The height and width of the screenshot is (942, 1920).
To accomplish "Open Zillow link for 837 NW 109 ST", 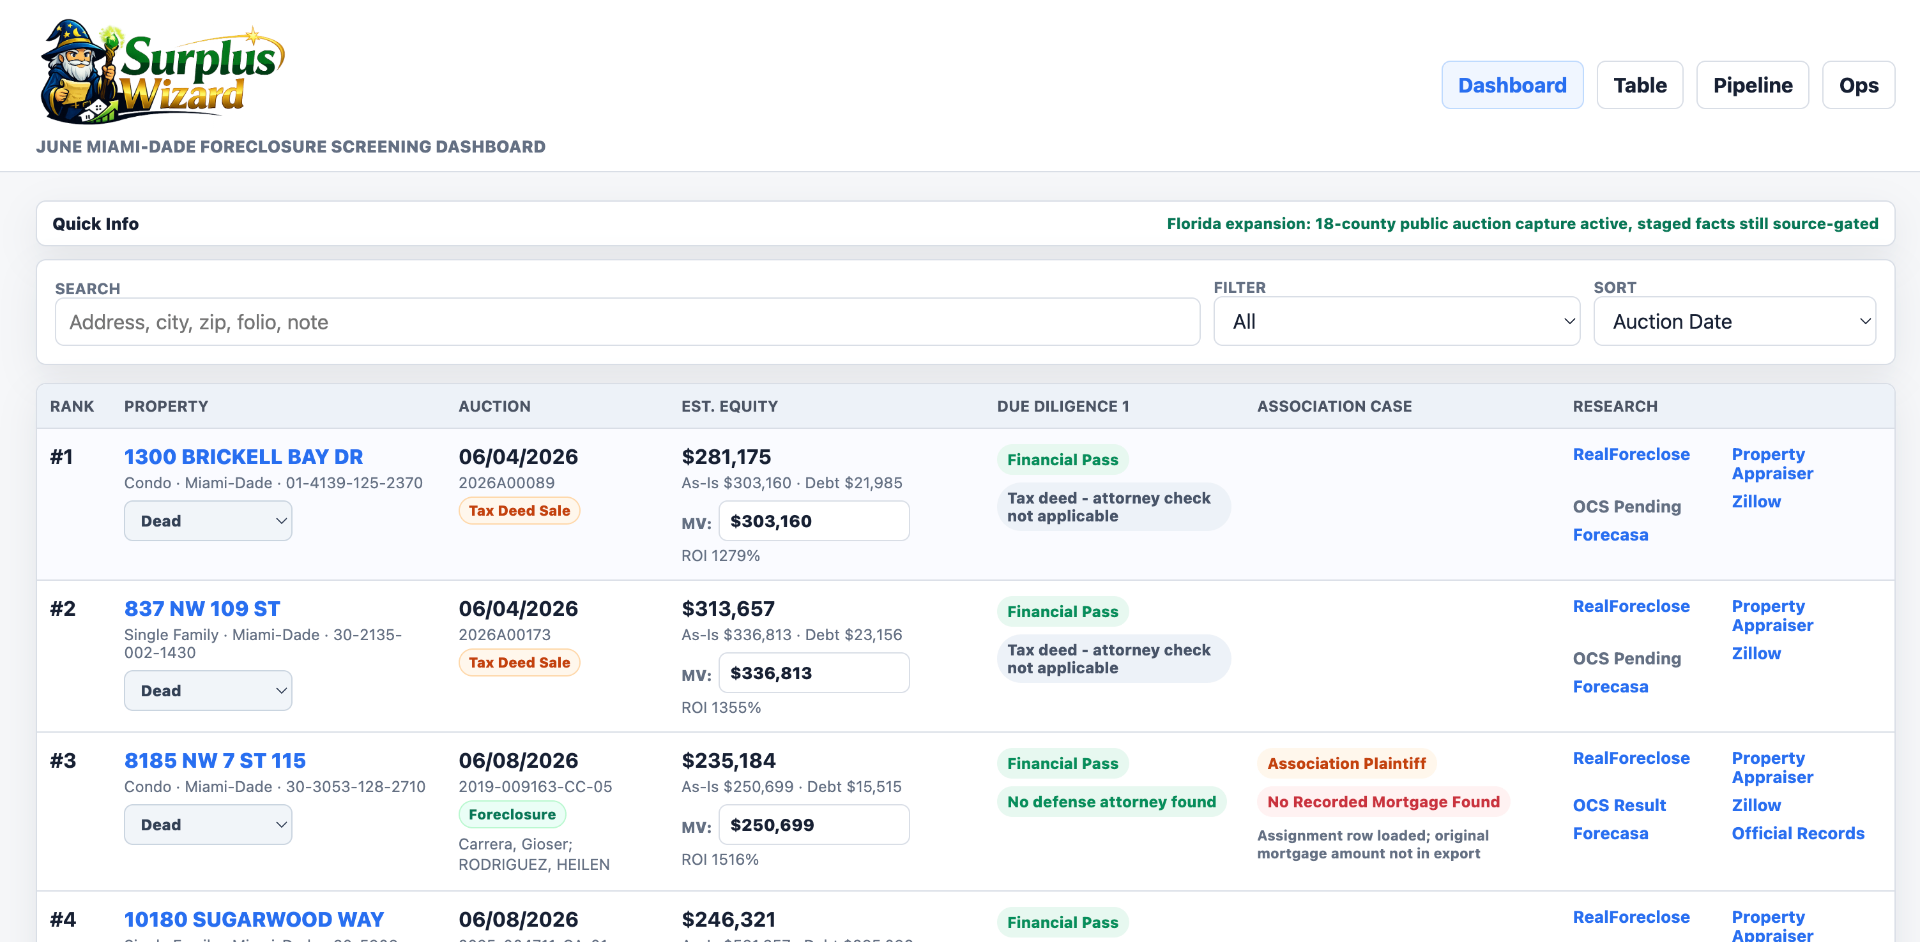I will 1756,654.
